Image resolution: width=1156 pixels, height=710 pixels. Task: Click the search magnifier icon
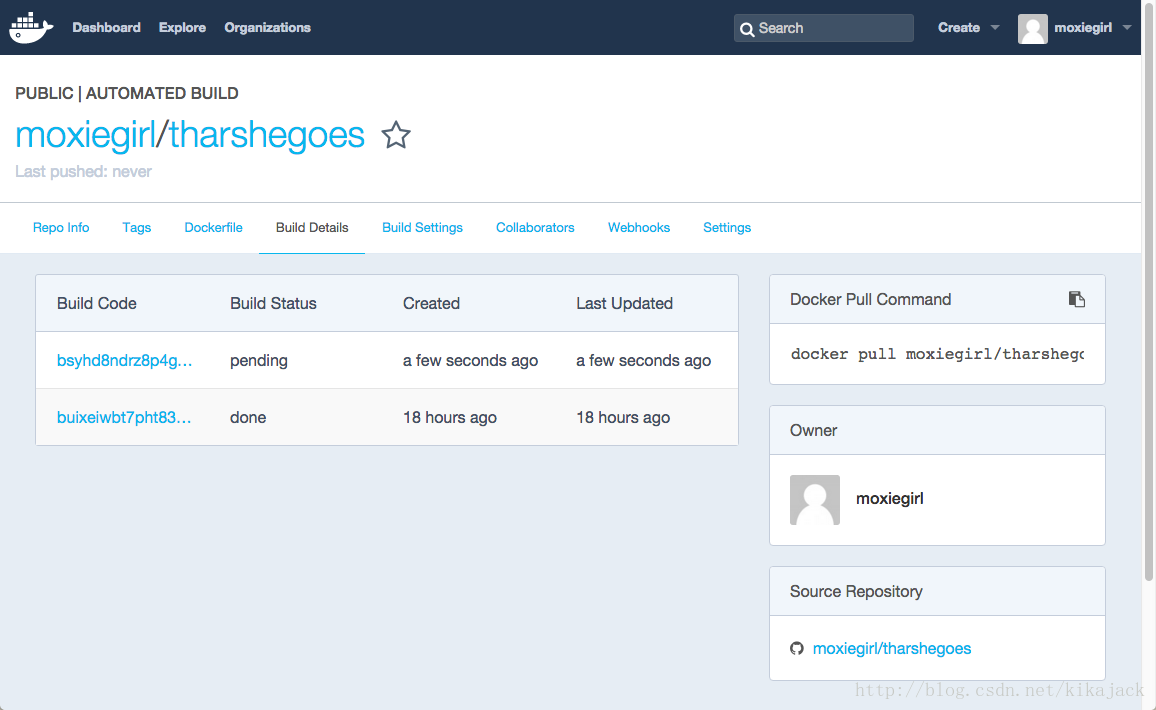(x=747, y=29)
